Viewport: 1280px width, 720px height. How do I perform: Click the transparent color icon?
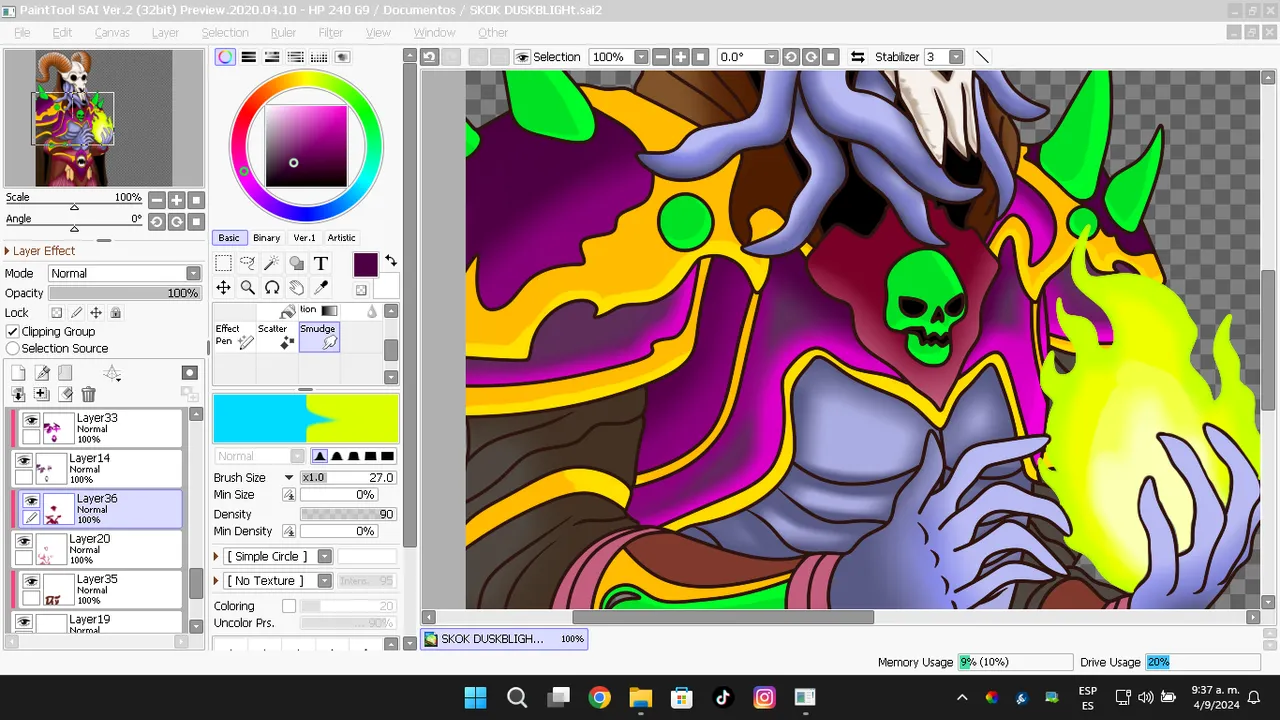tap(361, 290)
